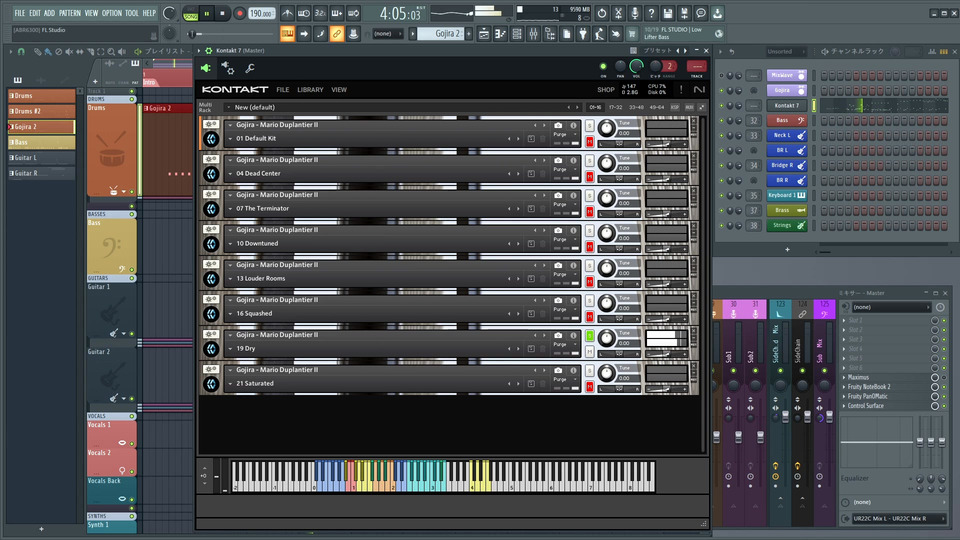This screenshot has height=540, width=960.
Task: Click the save floppy disk icon
Action: [668, 13]
